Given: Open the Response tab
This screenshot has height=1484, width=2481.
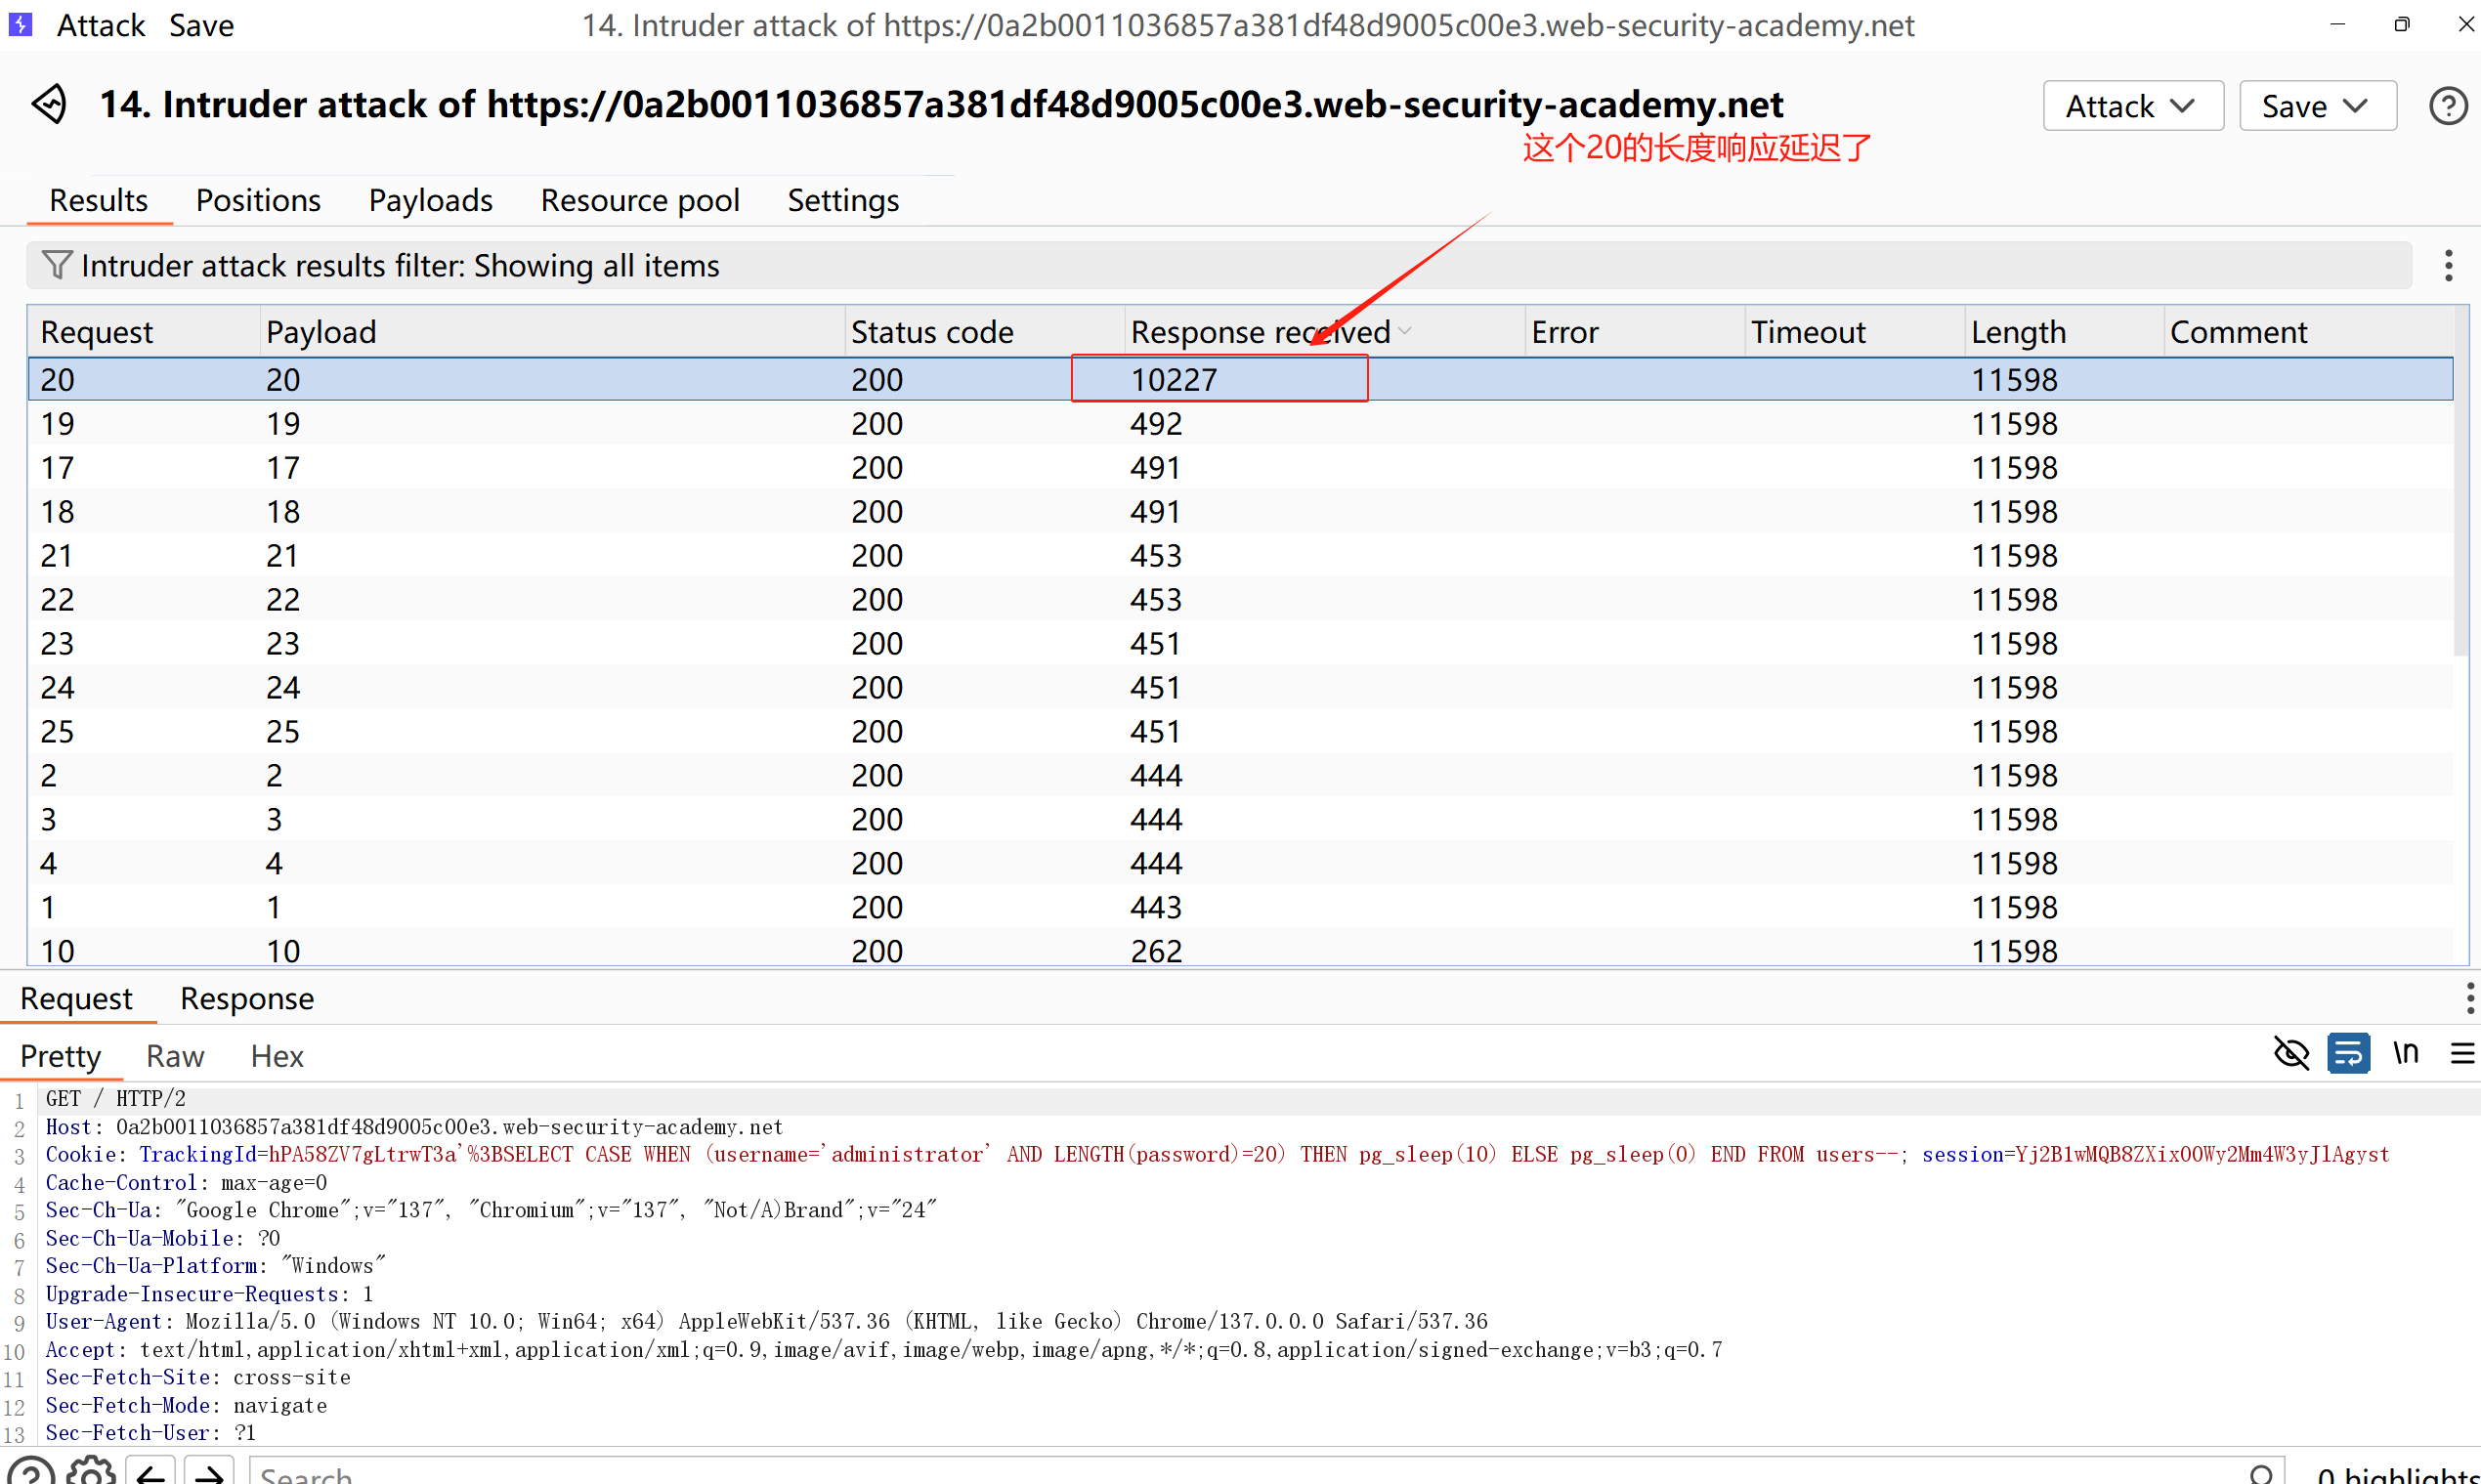Looking at the screenshot, I should click(247, 998).
